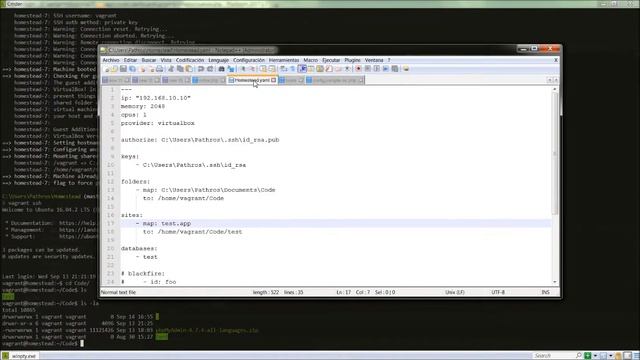640x360 pixels.
Task: Switch to the tab right of Homestead.yaml
Action: click(x=291, y=80)
